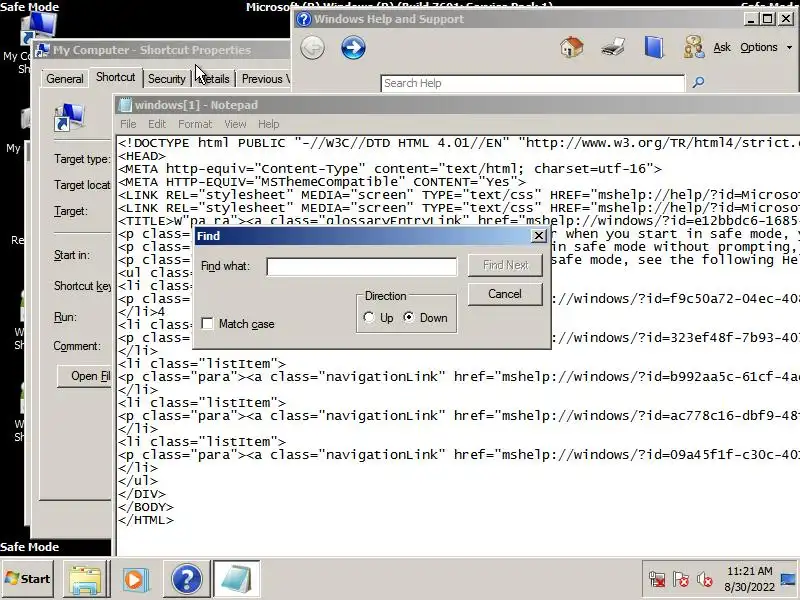The width and height of the screenshot is (800, 600).
Task: Tick the Match case checkbox
Action: click(x=207, y=323)
